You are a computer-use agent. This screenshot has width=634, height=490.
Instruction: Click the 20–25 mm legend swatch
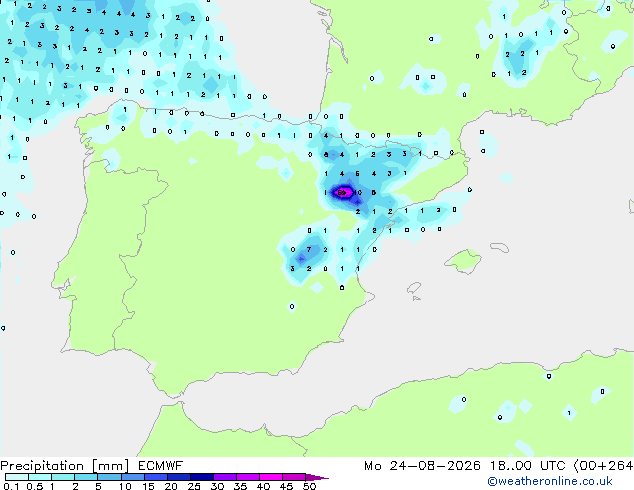178,477
